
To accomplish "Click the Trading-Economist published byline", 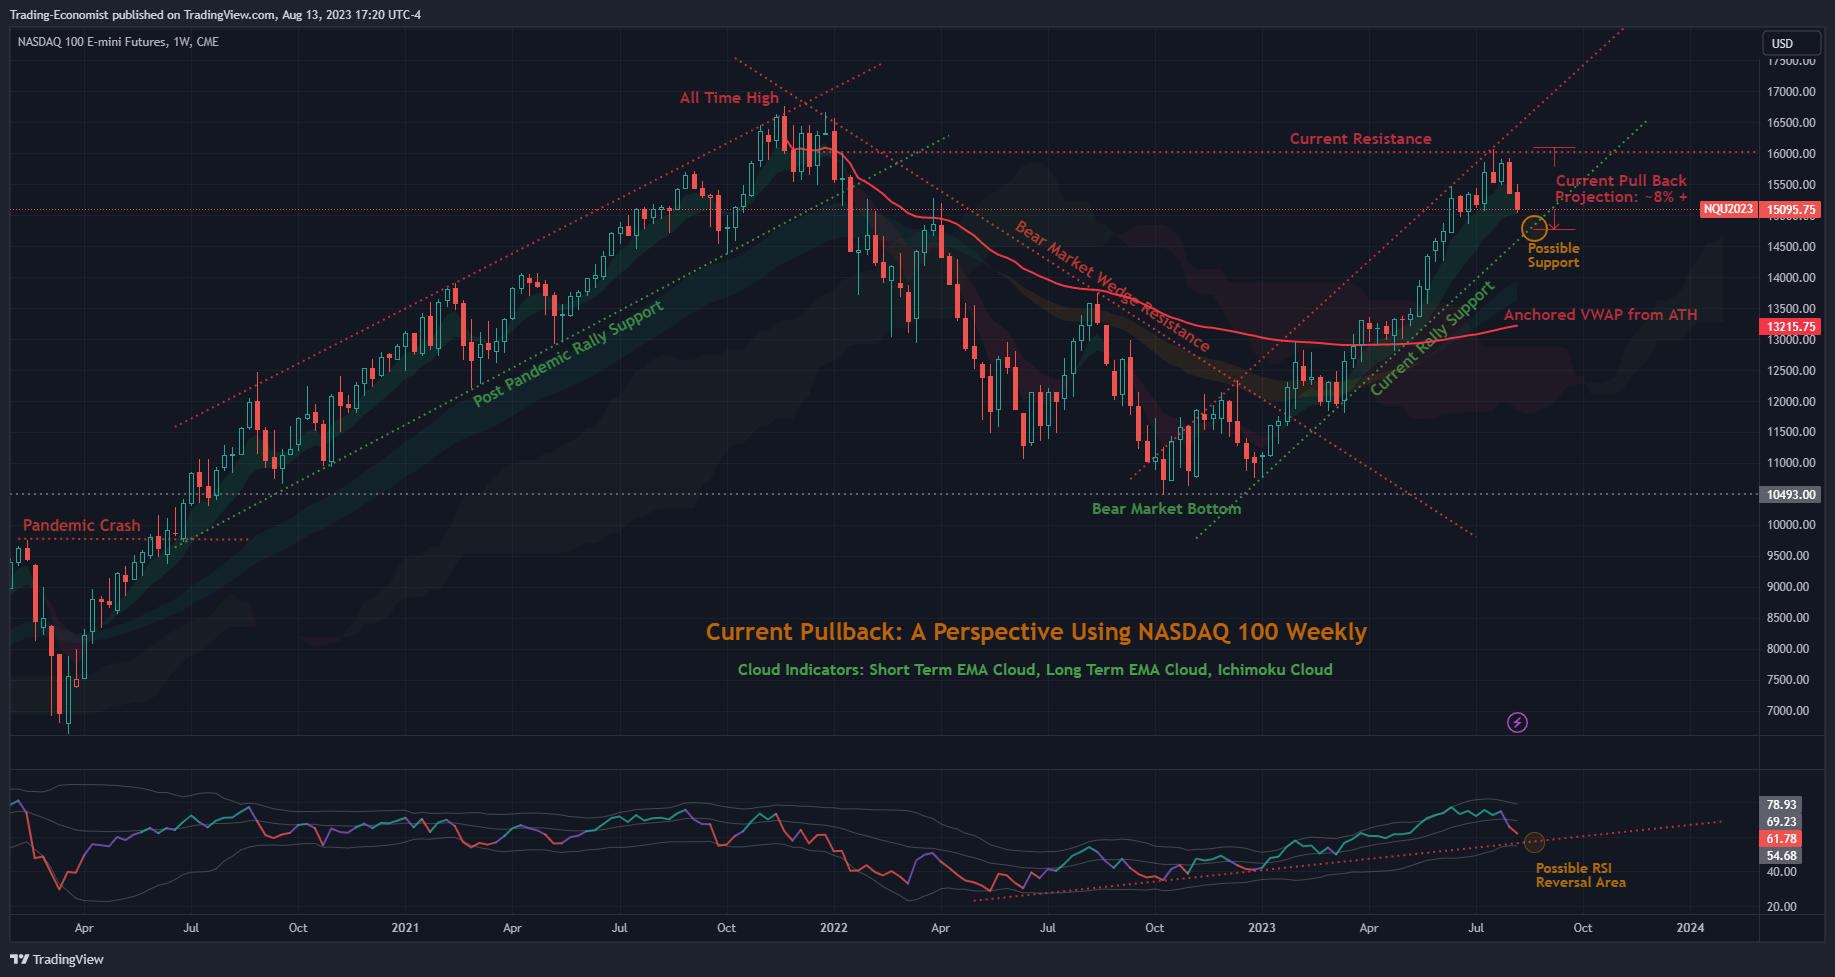I will coord(215,14).
